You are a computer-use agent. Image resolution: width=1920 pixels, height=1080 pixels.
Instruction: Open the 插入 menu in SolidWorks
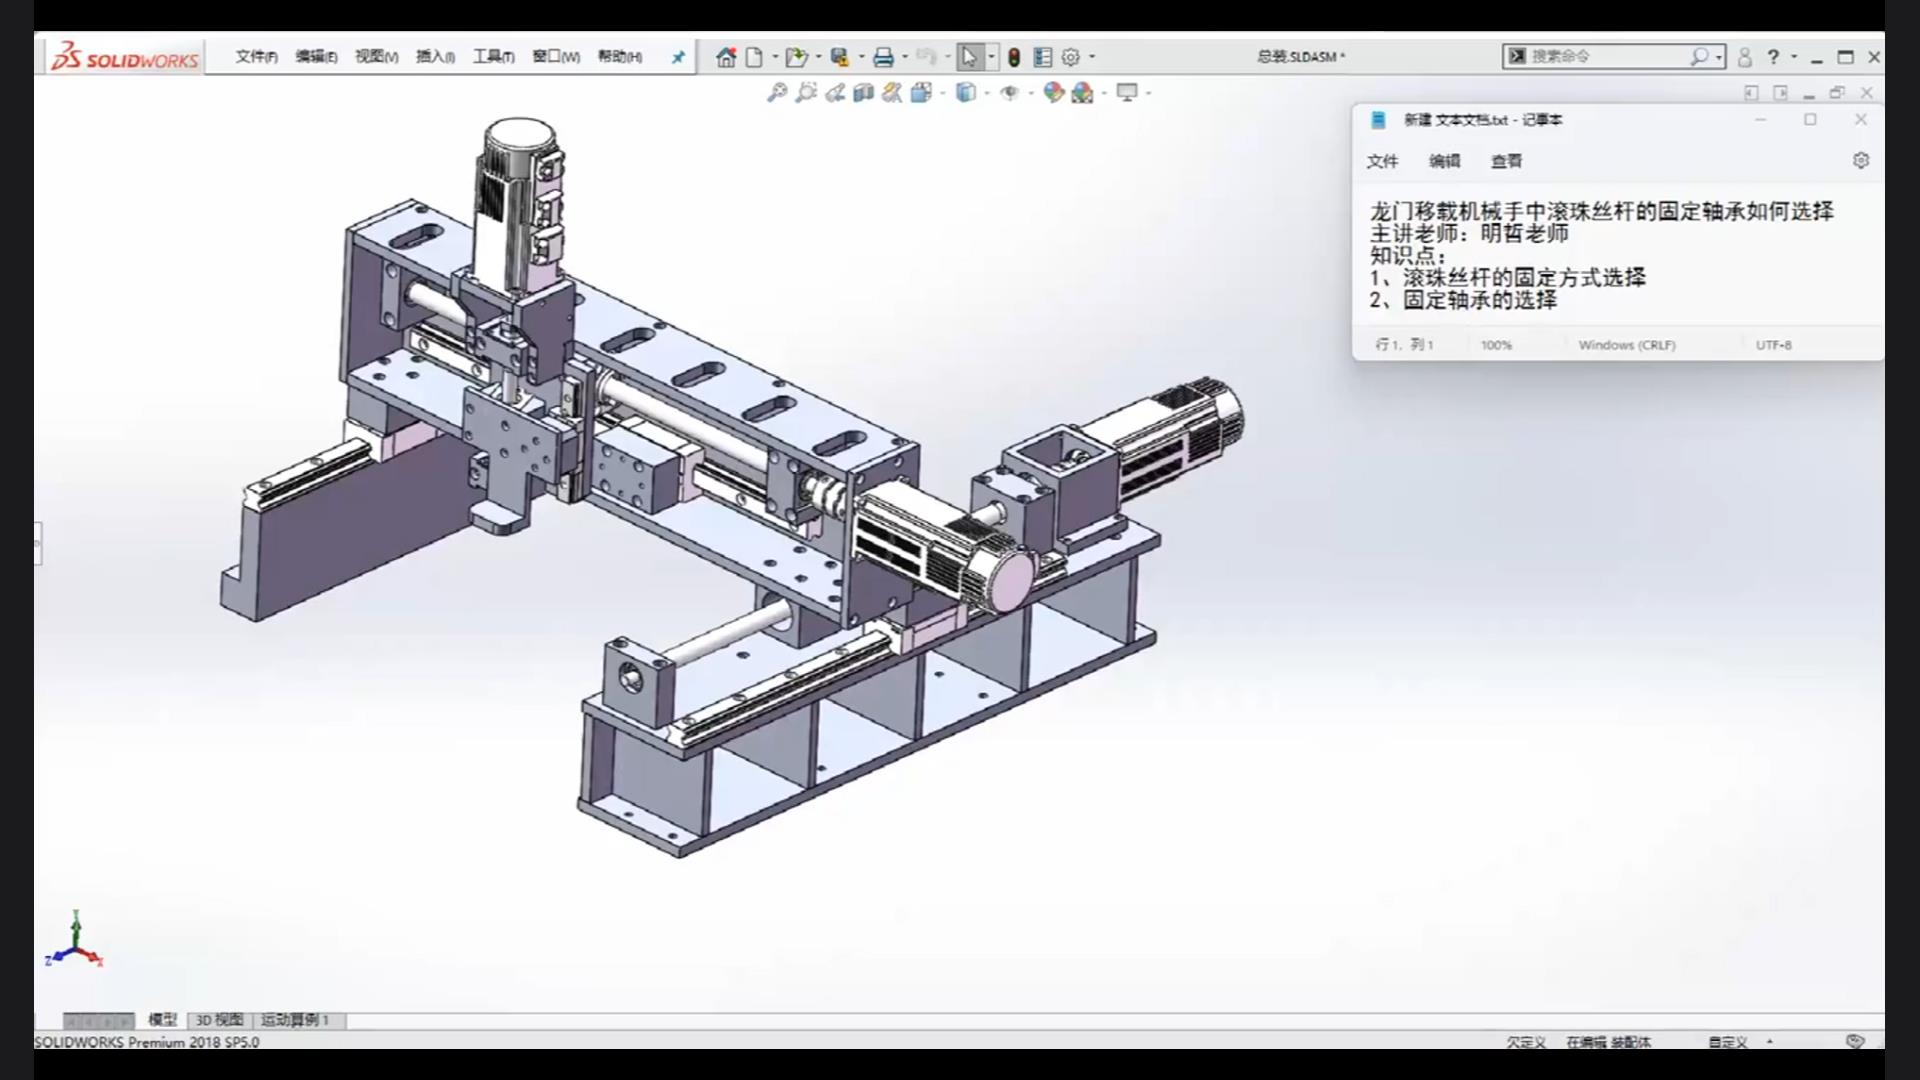tap(435, 57)
